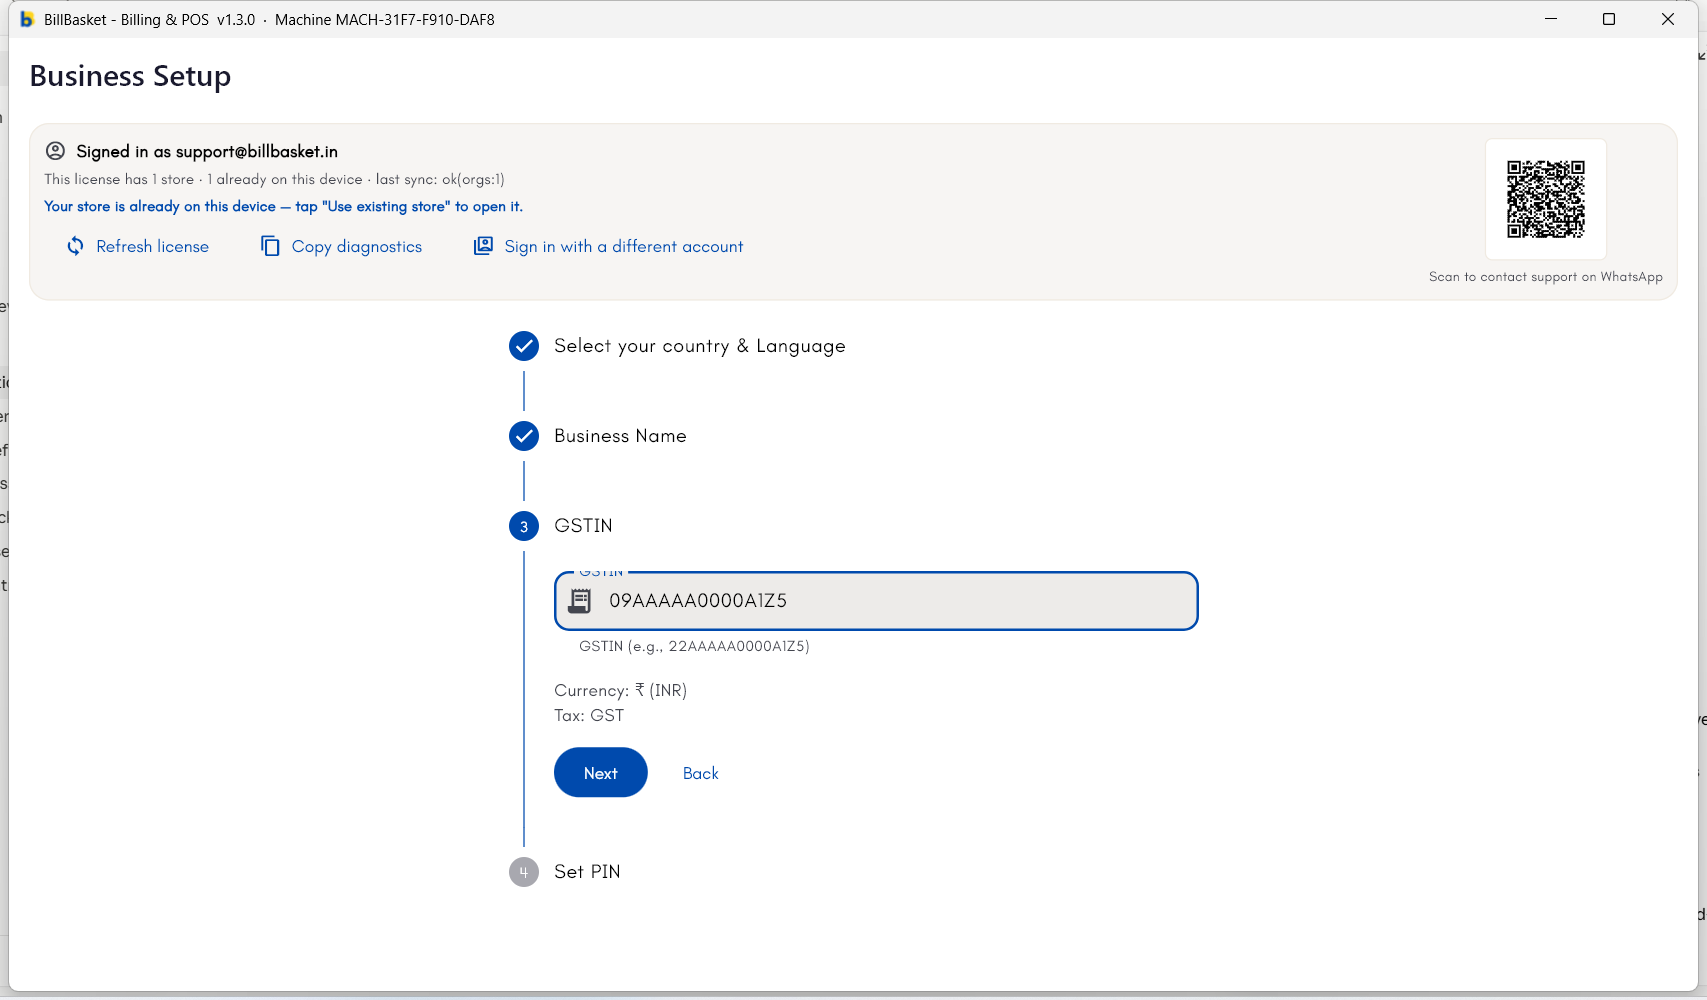The height and width of the screenshot is (1000, 1707).
Task: Click the Copy diagnostics clipboard icon
Action: coord(270,246)
